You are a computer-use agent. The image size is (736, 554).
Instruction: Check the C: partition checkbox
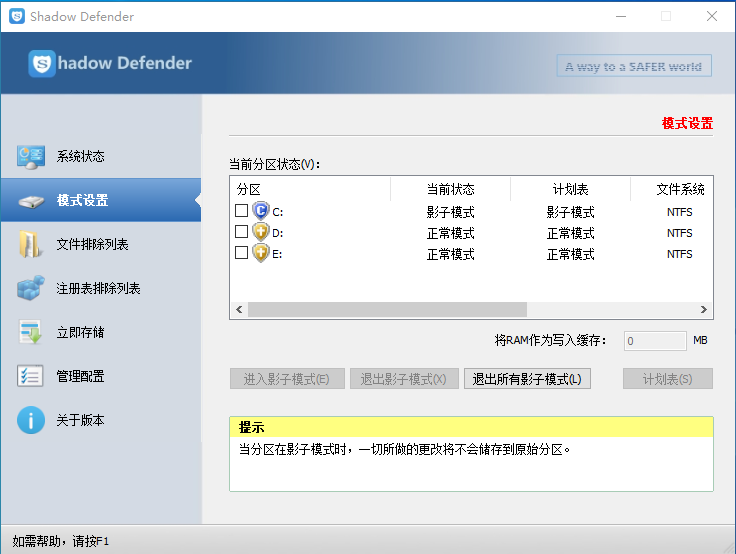[x=241, y=210]
